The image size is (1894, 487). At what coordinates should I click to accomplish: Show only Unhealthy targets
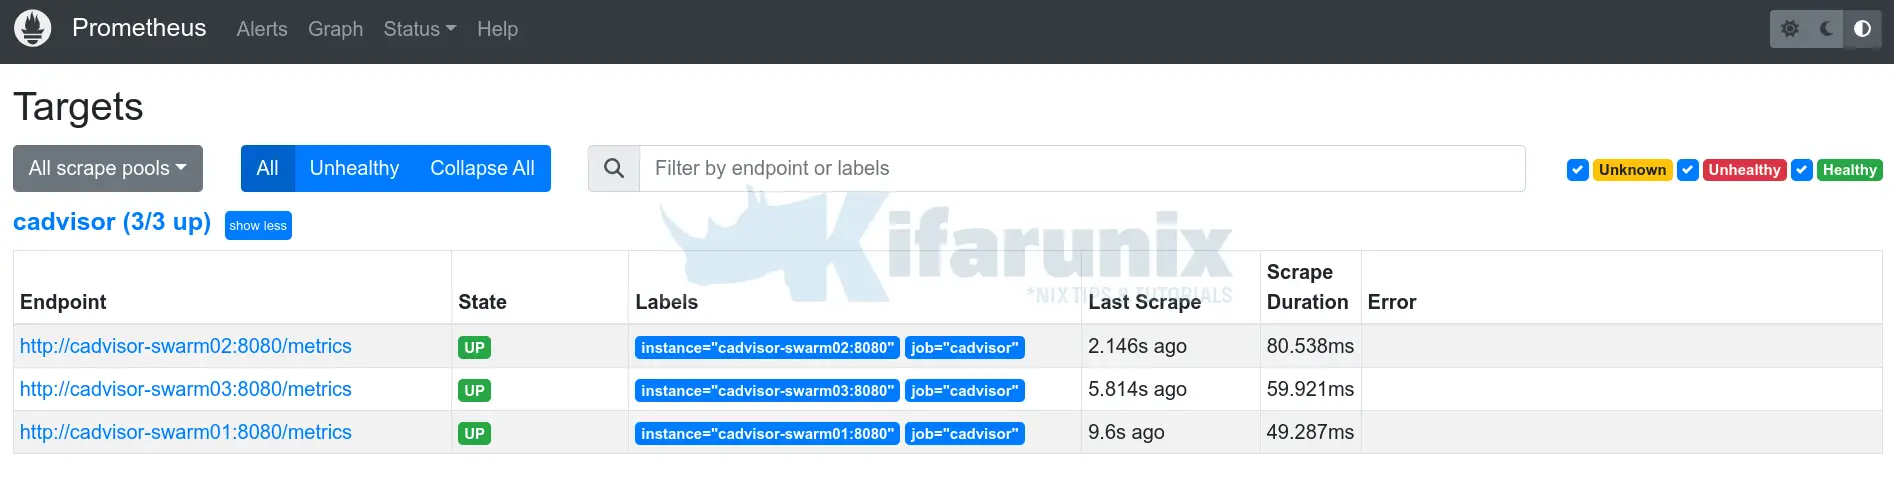click(x=354, y=169)
